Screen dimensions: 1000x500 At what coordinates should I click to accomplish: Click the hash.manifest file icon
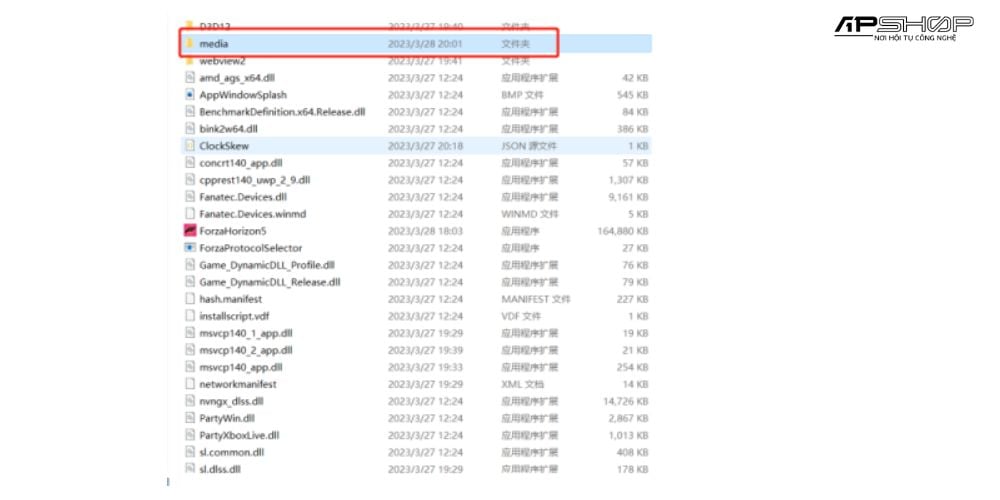(x=190, y=299)
